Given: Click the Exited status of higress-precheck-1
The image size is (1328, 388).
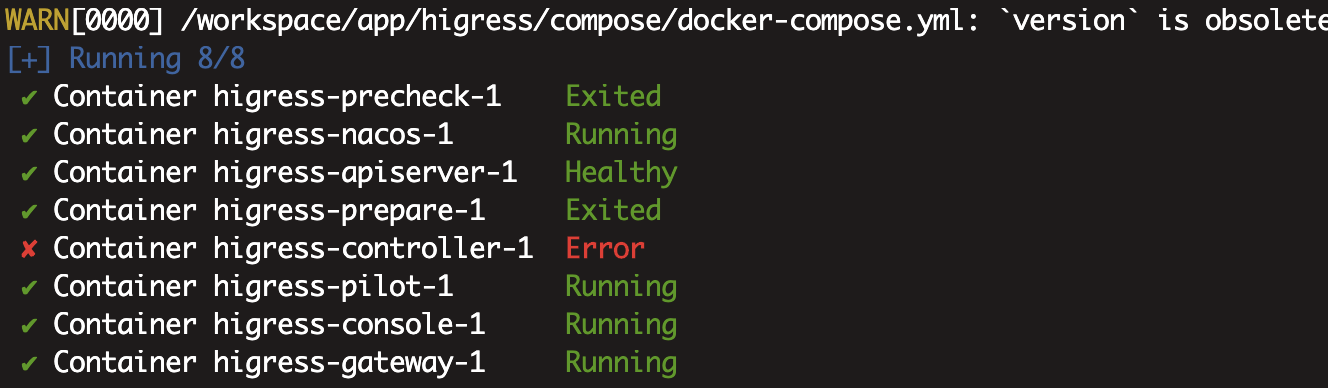Looking at the screenshot, I should 613,97.
